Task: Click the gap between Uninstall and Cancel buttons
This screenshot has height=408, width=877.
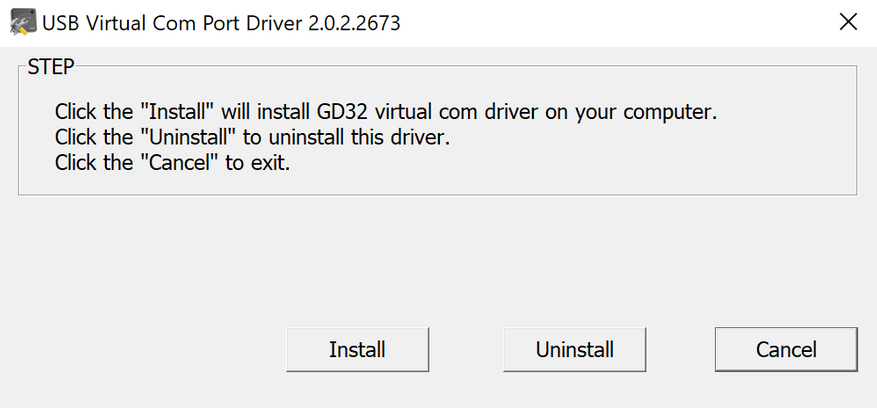Action: 680,350
